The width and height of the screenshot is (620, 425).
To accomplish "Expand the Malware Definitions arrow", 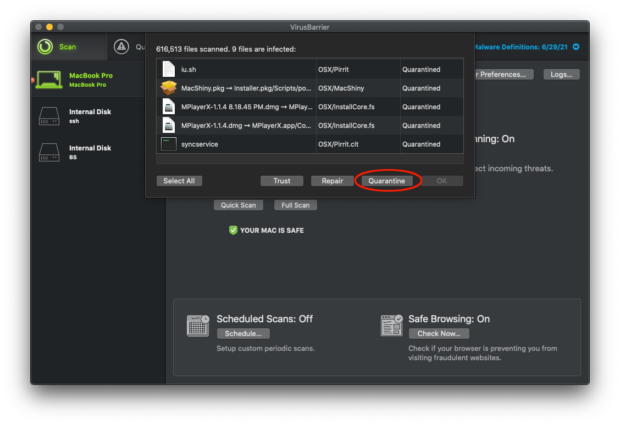I will click(576, 47).
